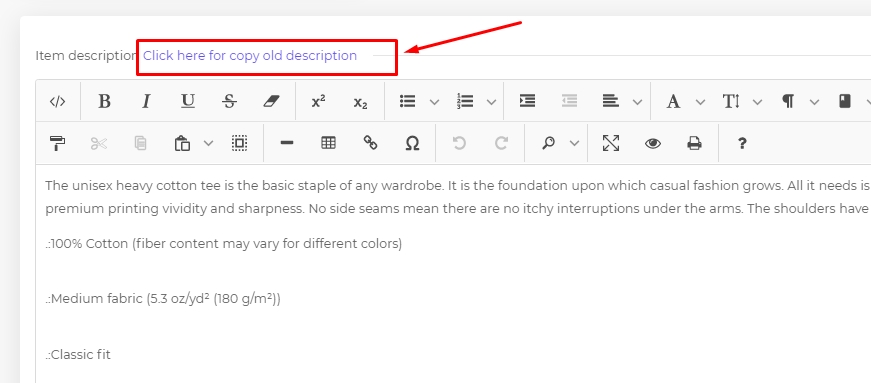Viewport: 871px width, 383px height.
Task: Insert a table
Action: [x=328, y=143]
